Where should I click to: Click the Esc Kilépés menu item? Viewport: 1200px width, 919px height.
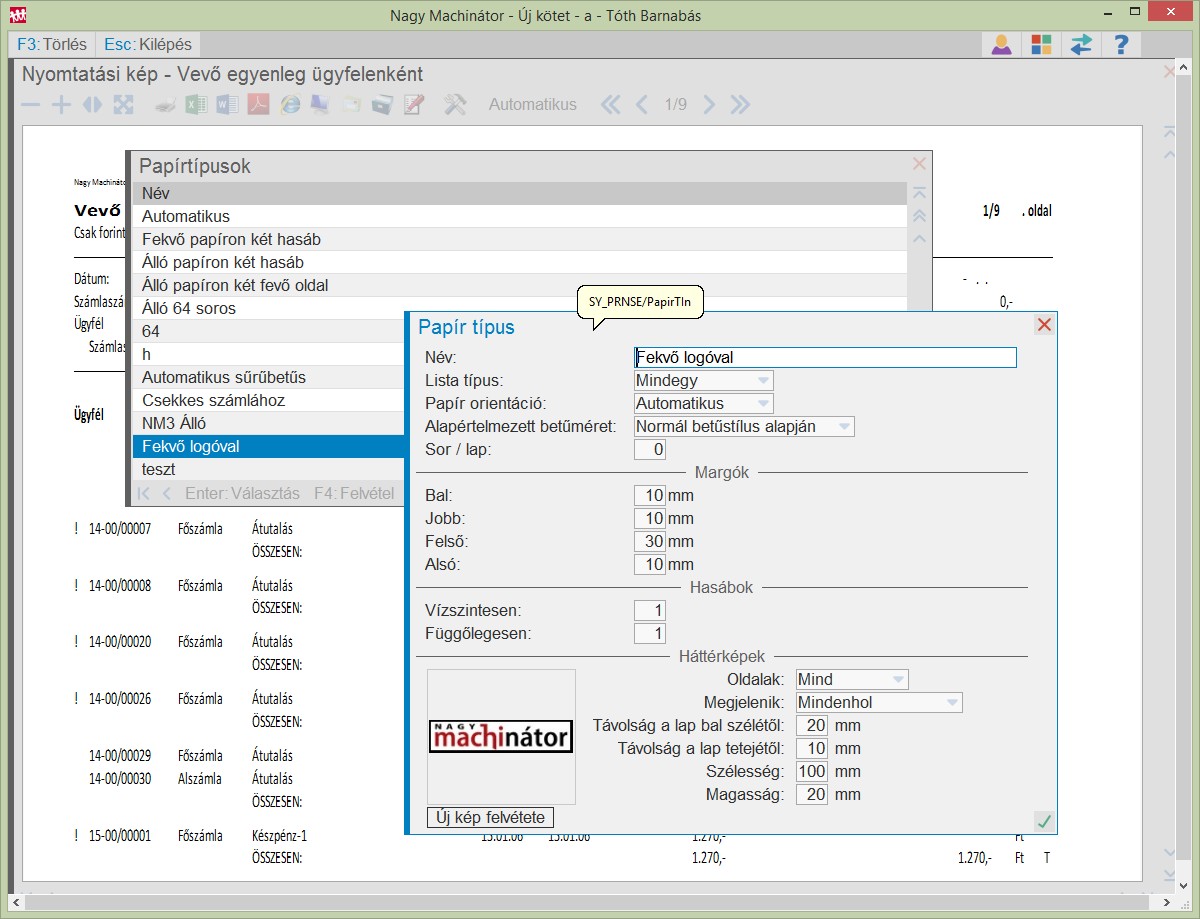148,45
